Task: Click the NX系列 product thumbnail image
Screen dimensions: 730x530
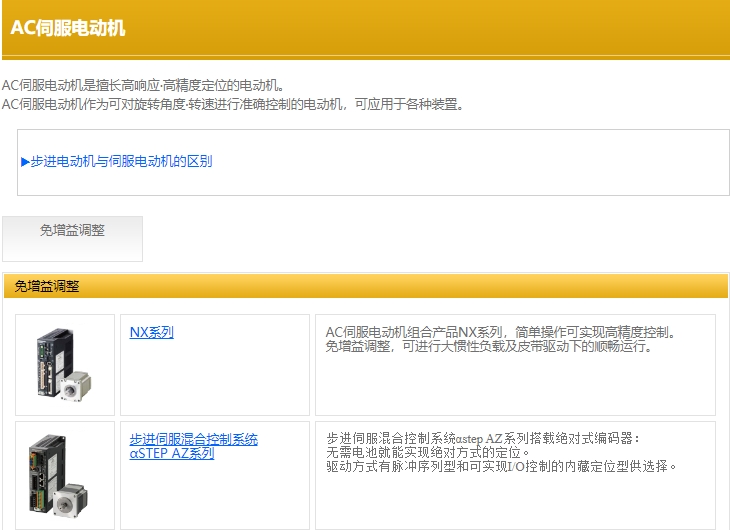Action: coord(64,365)
